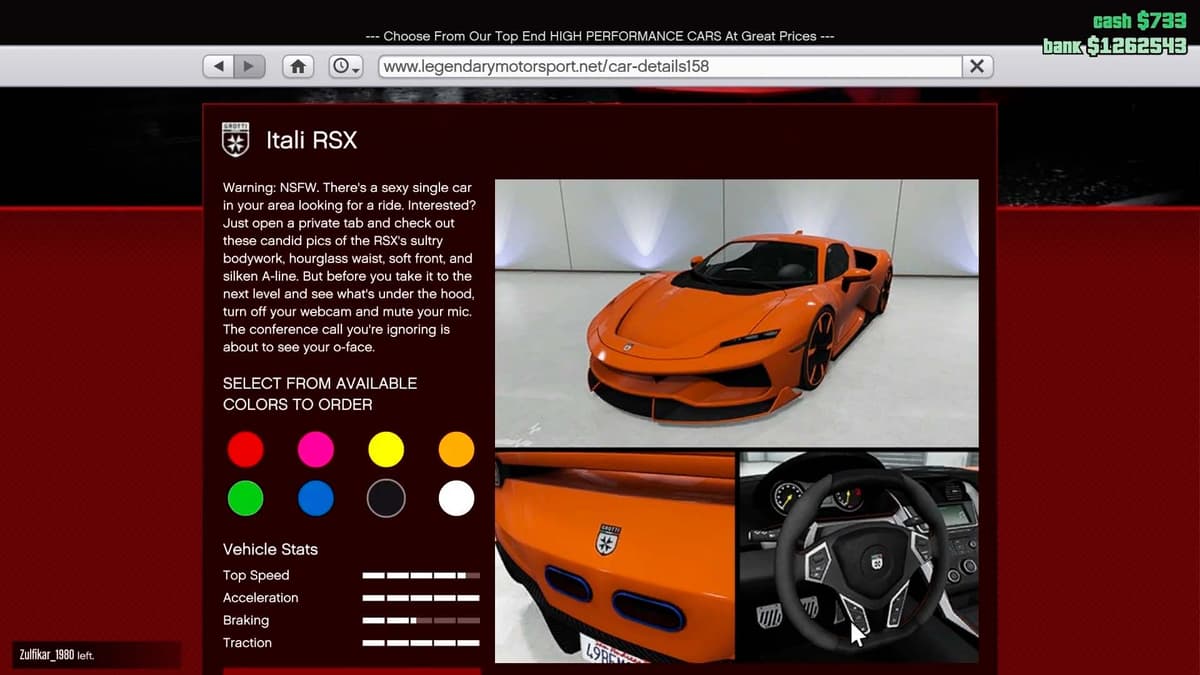The width and height of the screenshot is (1200, 675).
Task: Select the black color swatch
Action: coord(386,498)
